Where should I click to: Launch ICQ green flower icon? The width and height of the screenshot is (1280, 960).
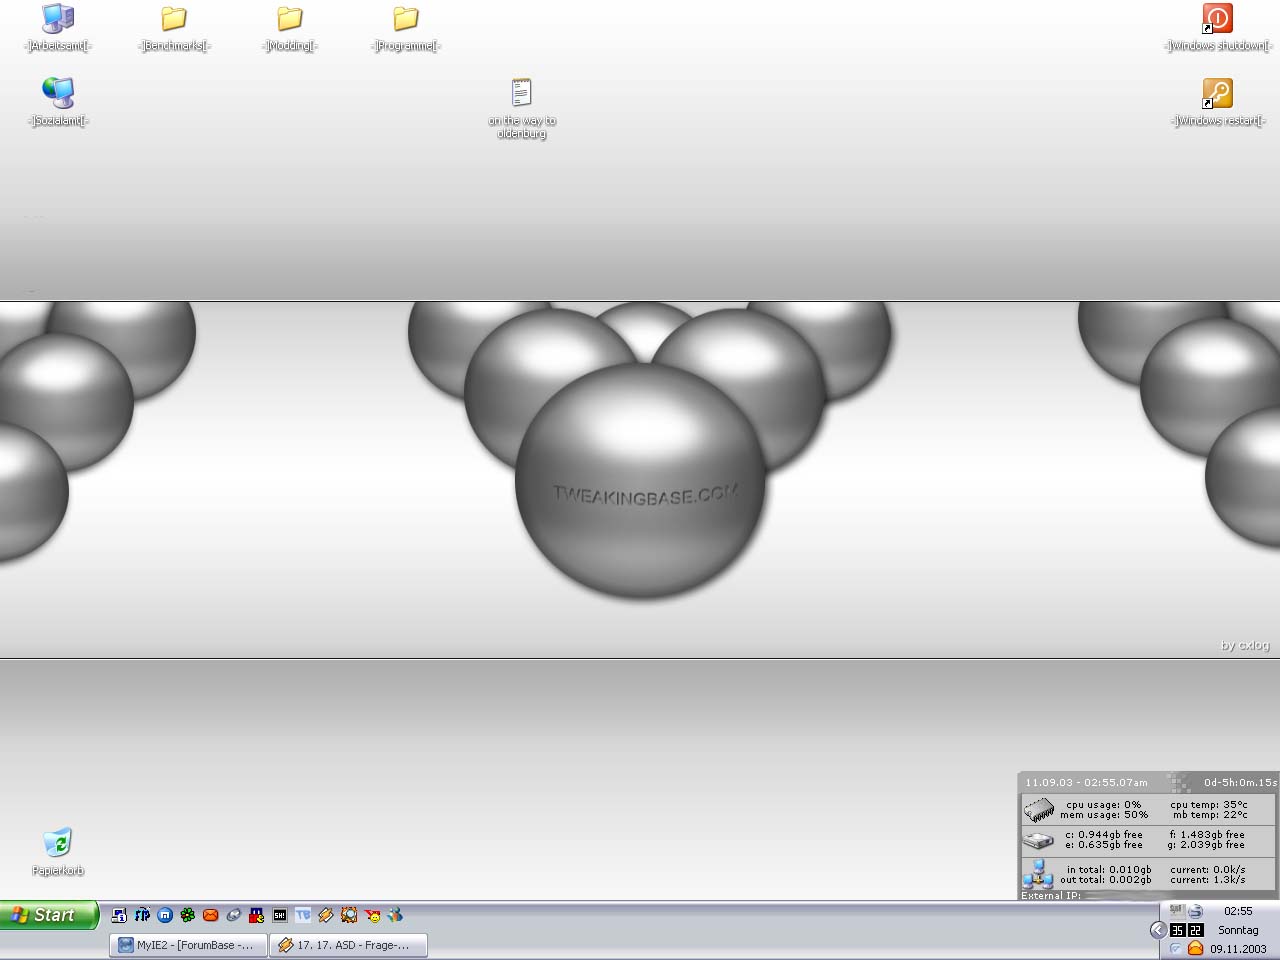(188, 915)
